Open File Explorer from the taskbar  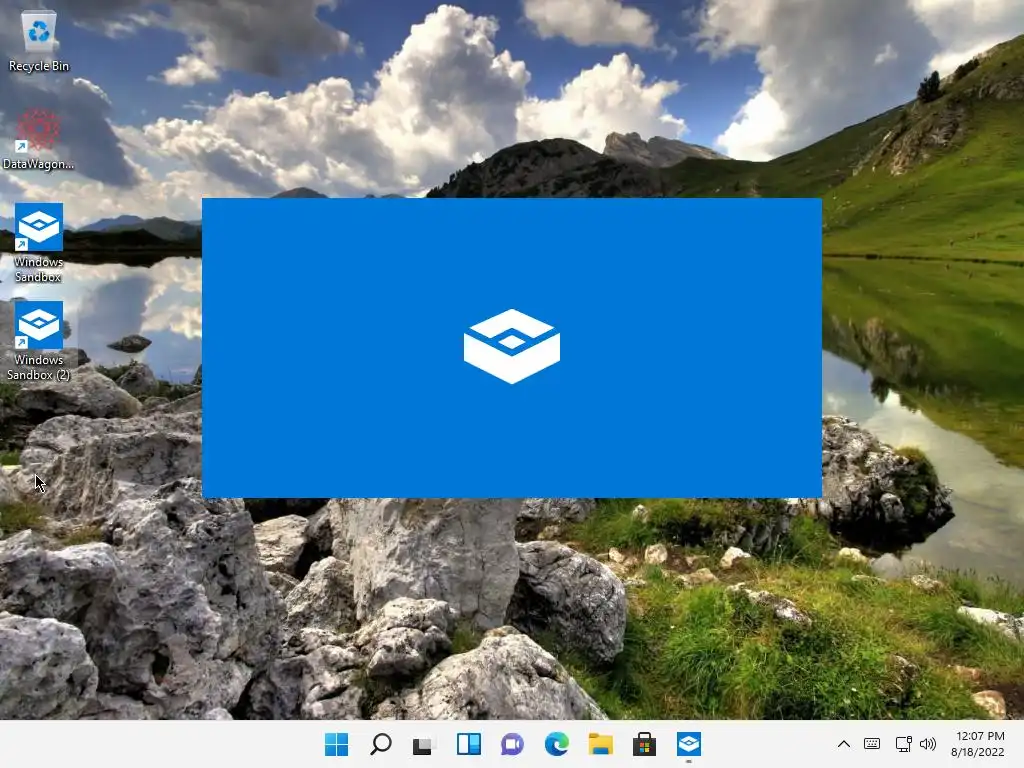point(600,744)
